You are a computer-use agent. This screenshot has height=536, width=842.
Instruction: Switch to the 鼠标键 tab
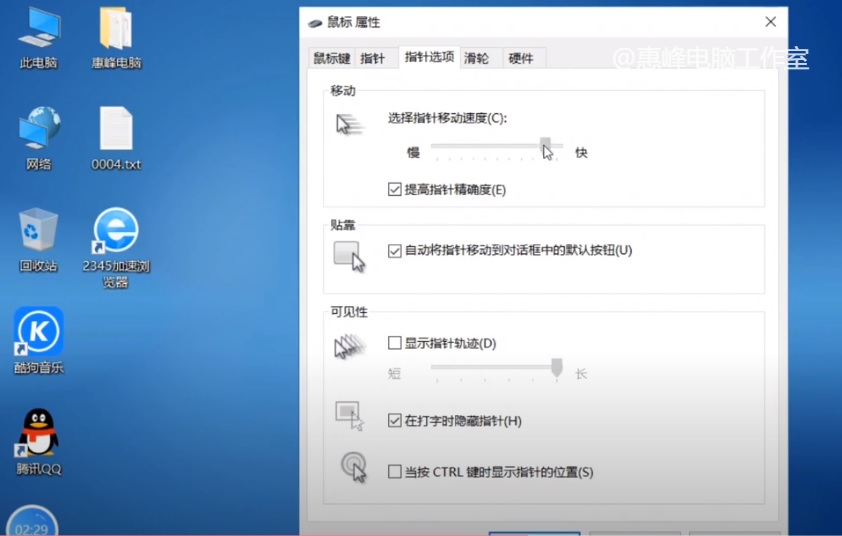pos(332,59)
